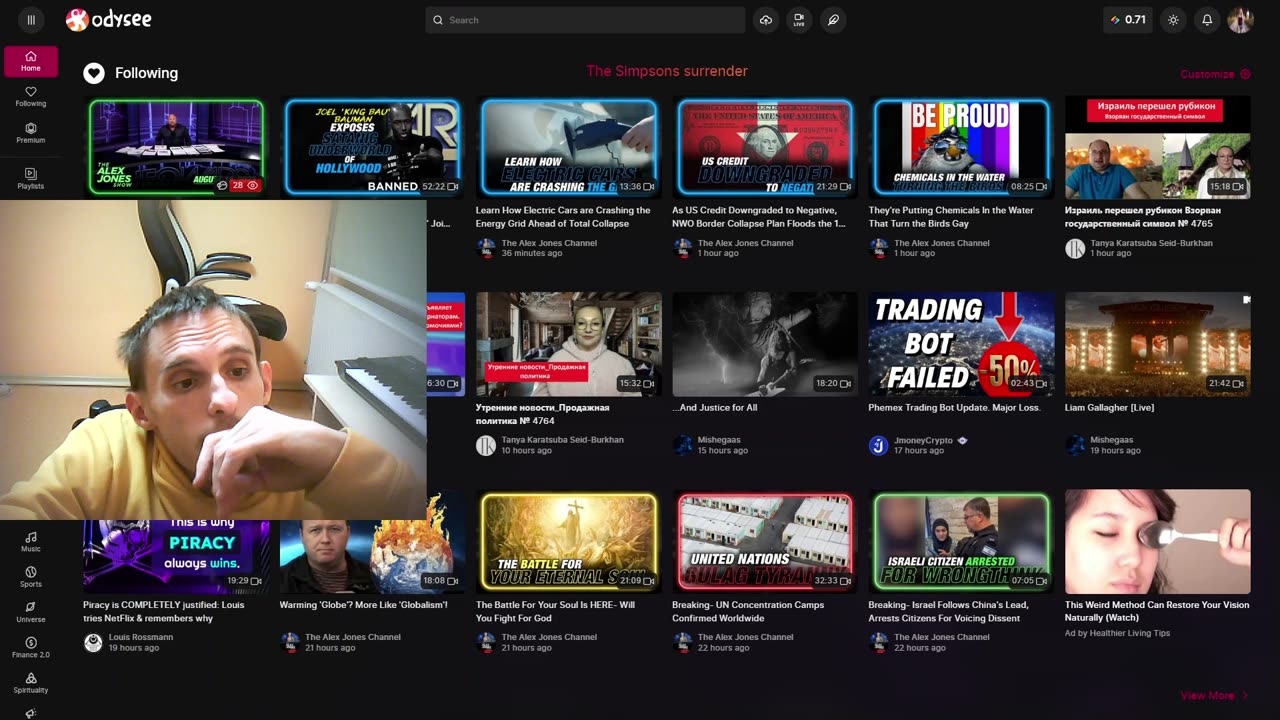Open the Finance 2.0 category in sidebar
This screenshot has width=1280, height=720.
point(31,648)
